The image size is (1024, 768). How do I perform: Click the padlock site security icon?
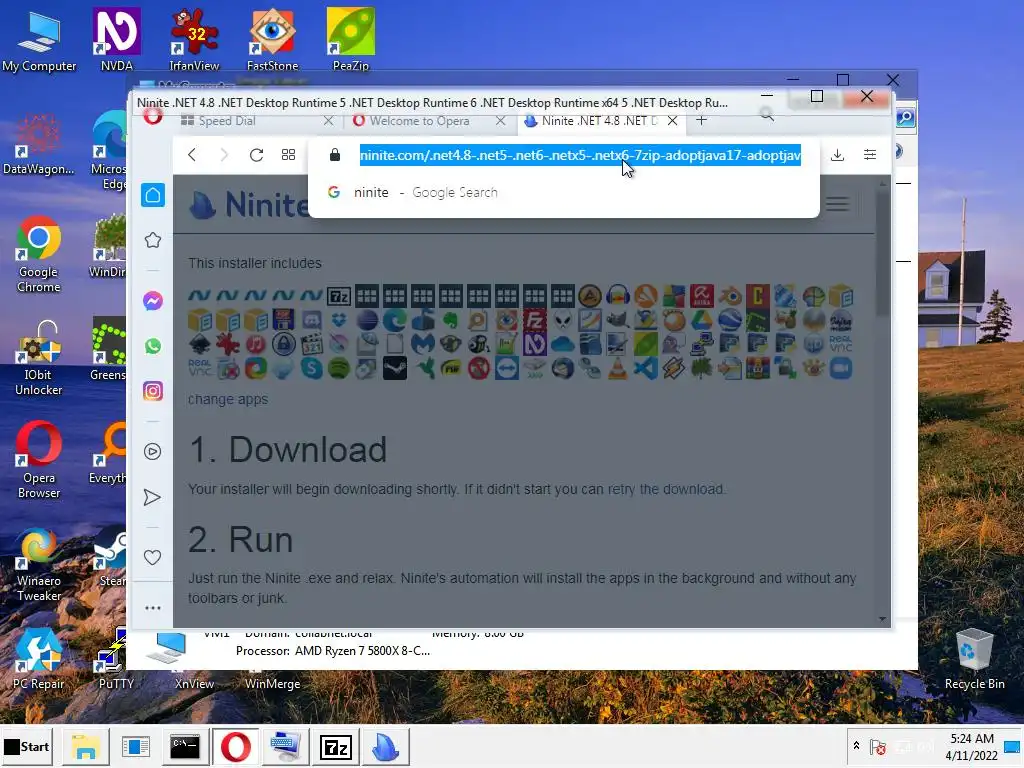pos(335,155)
